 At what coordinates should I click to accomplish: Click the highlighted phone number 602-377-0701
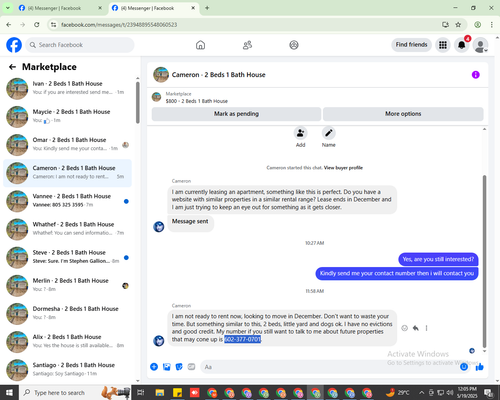pyautogui.click(x=242, y=339)
